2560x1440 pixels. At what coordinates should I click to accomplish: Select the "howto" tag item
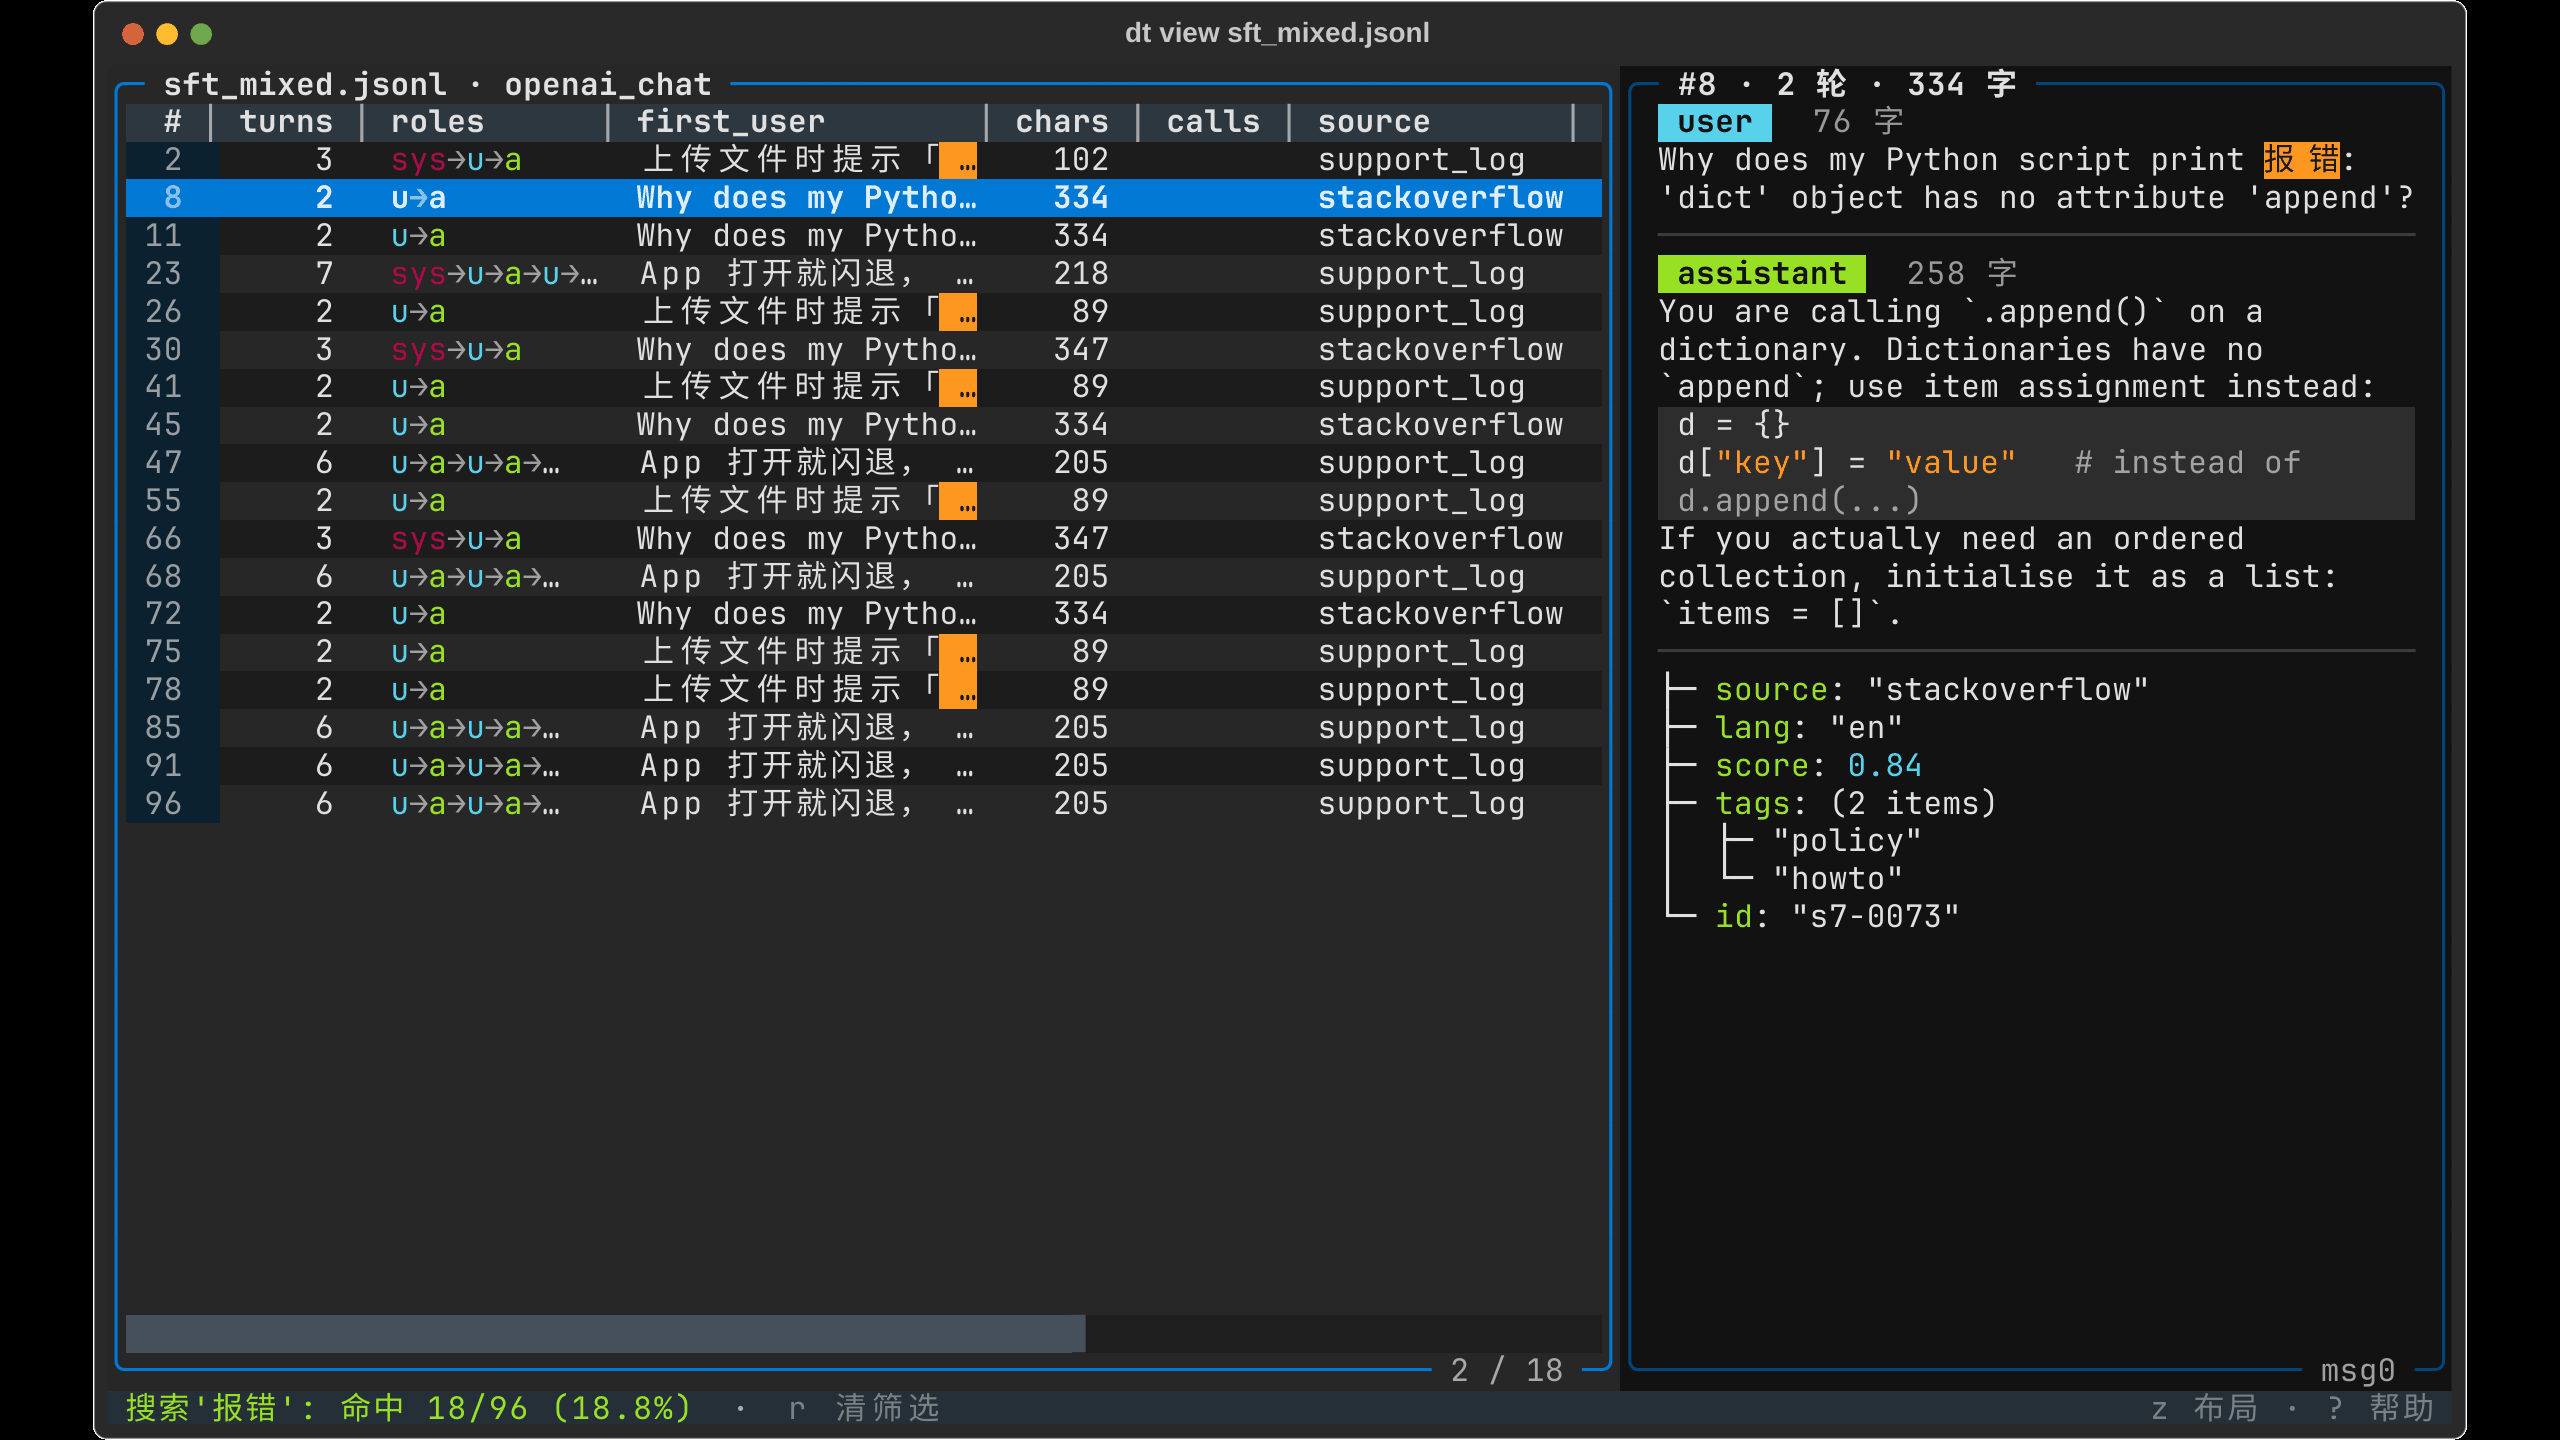tap(1837, 880)
